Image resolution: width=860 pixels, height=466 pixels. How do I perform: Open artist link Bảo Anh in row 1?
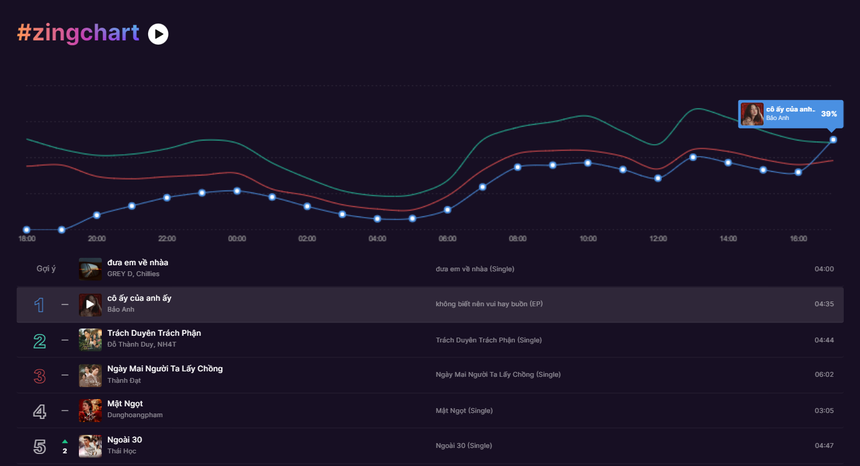click(121, 309)
